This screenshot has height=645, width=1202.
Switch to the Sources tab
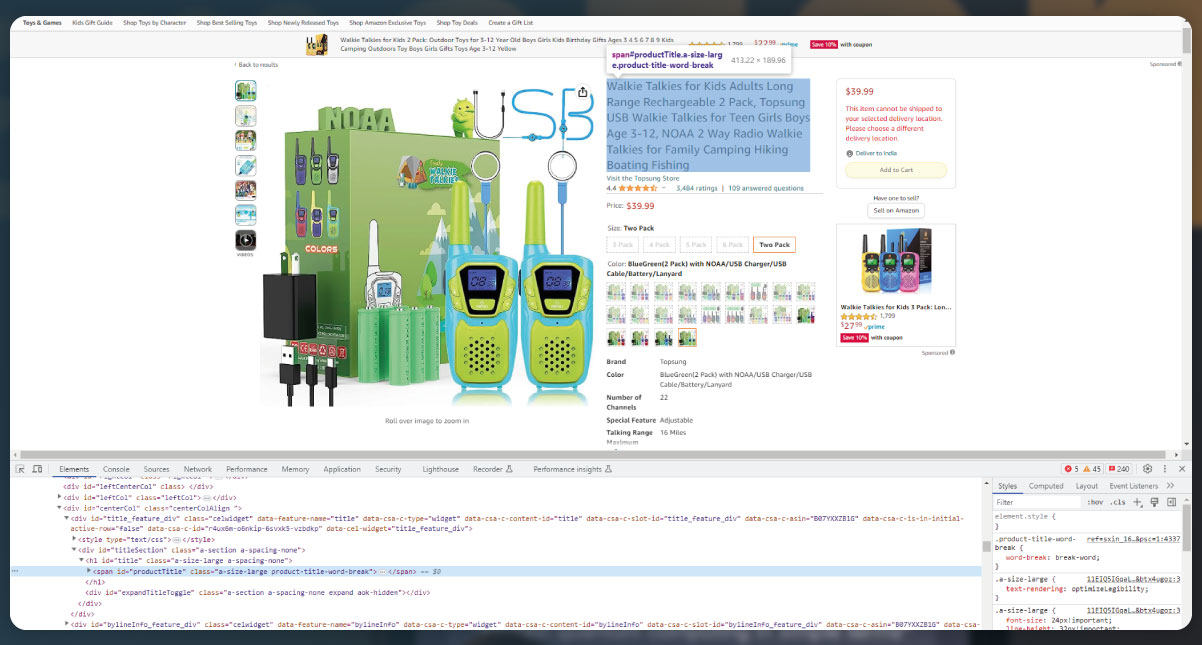point(156,469)
